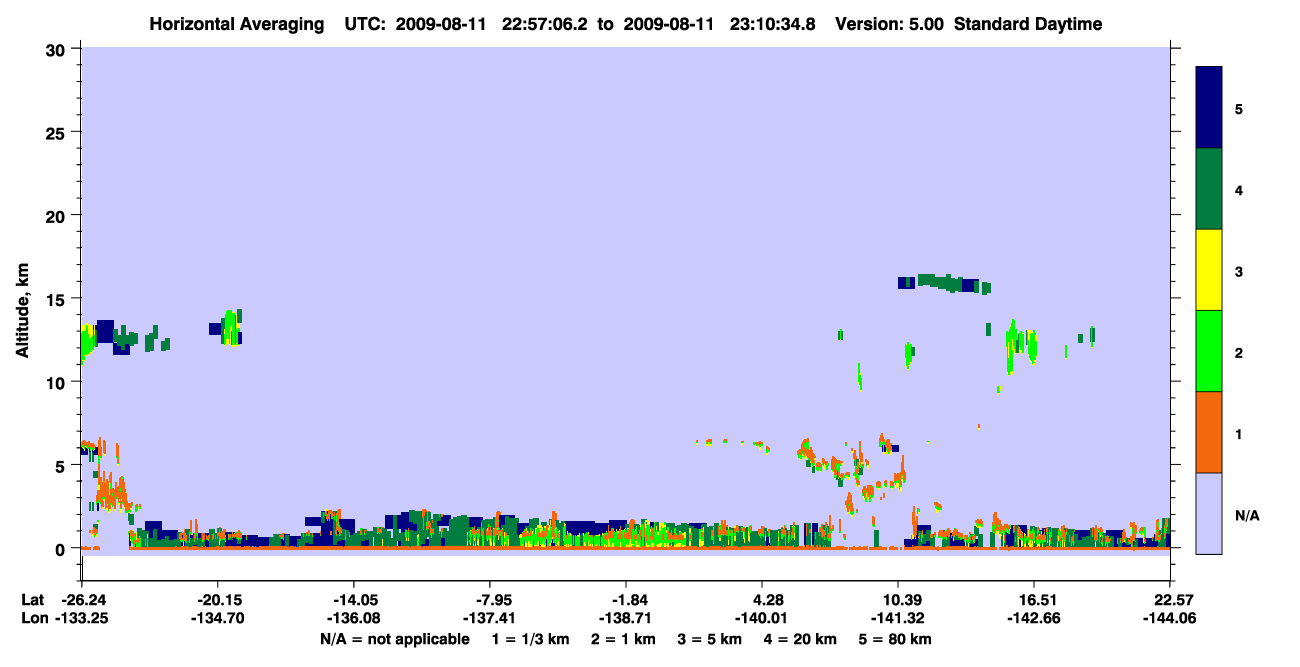This screenshot has height=667, width=1300.
Task: Click the longitude value -133.25
Action: pos(83,618)
